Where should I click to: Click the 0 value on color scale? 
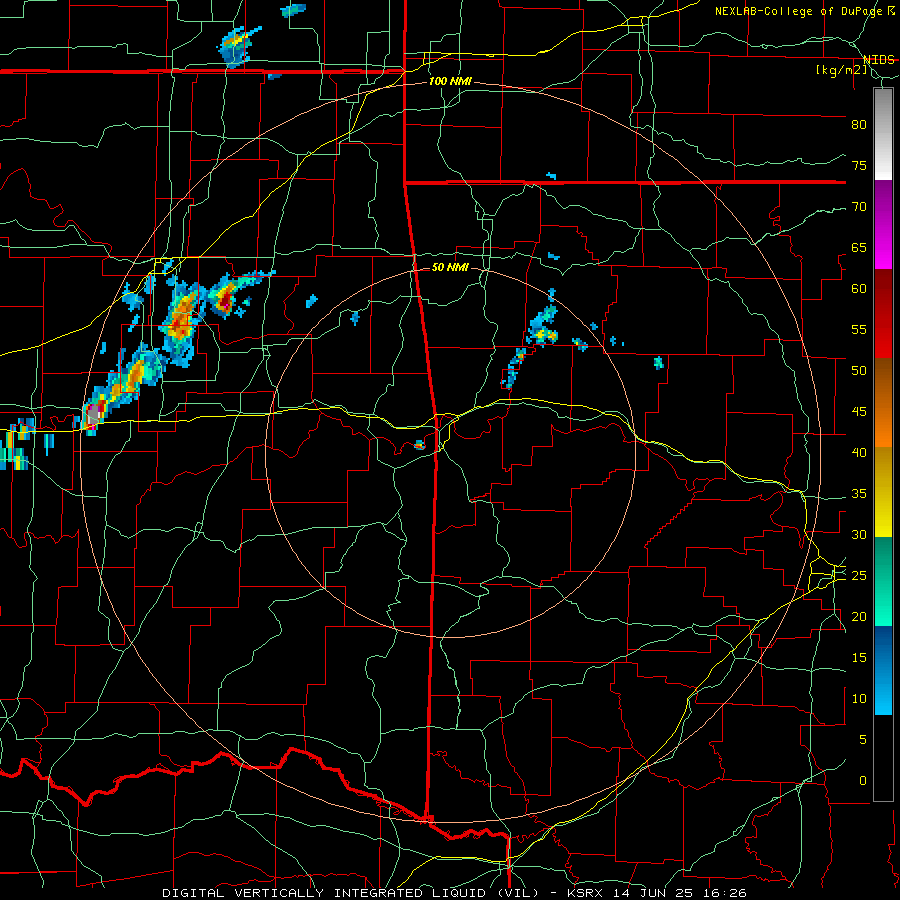(863, 781)
